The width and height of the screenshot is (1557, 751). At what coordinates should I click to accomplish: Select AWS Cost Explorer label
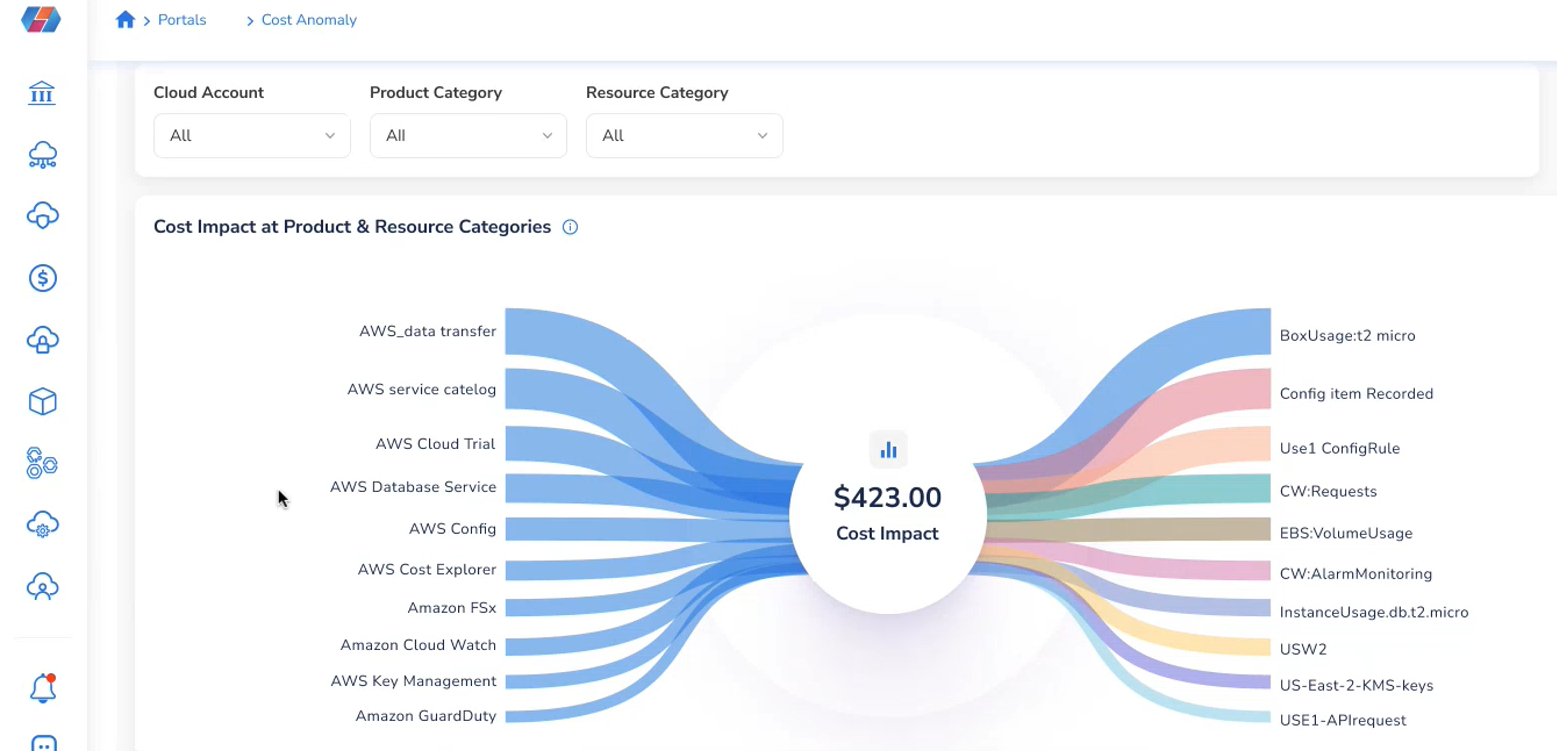tap(427, 569)
